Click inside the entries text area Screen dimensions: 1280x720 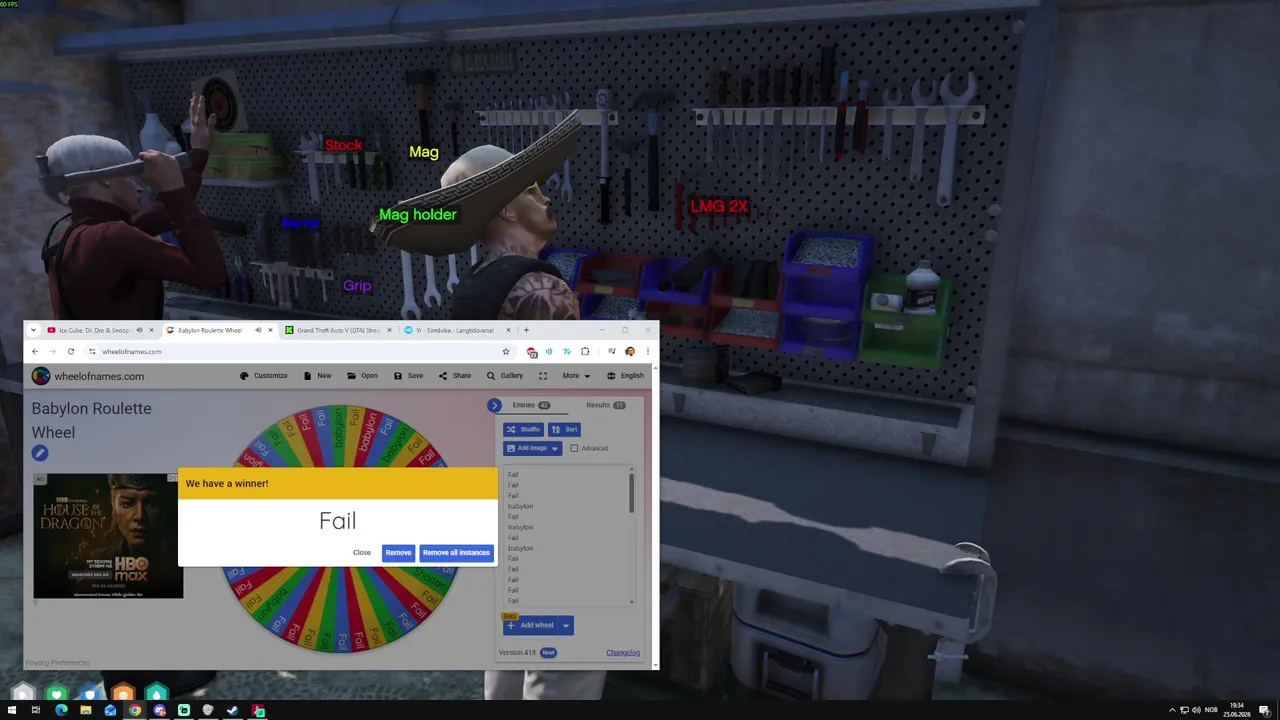[566, 536]
